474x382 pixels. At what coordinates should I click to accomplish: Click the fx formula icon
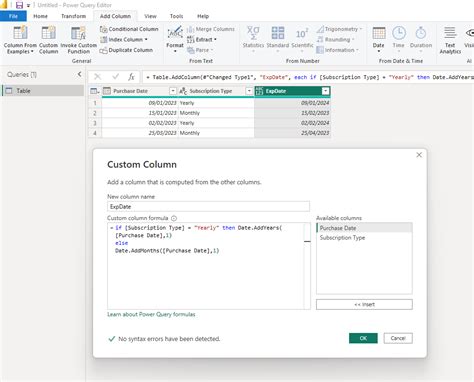(131, 77)
